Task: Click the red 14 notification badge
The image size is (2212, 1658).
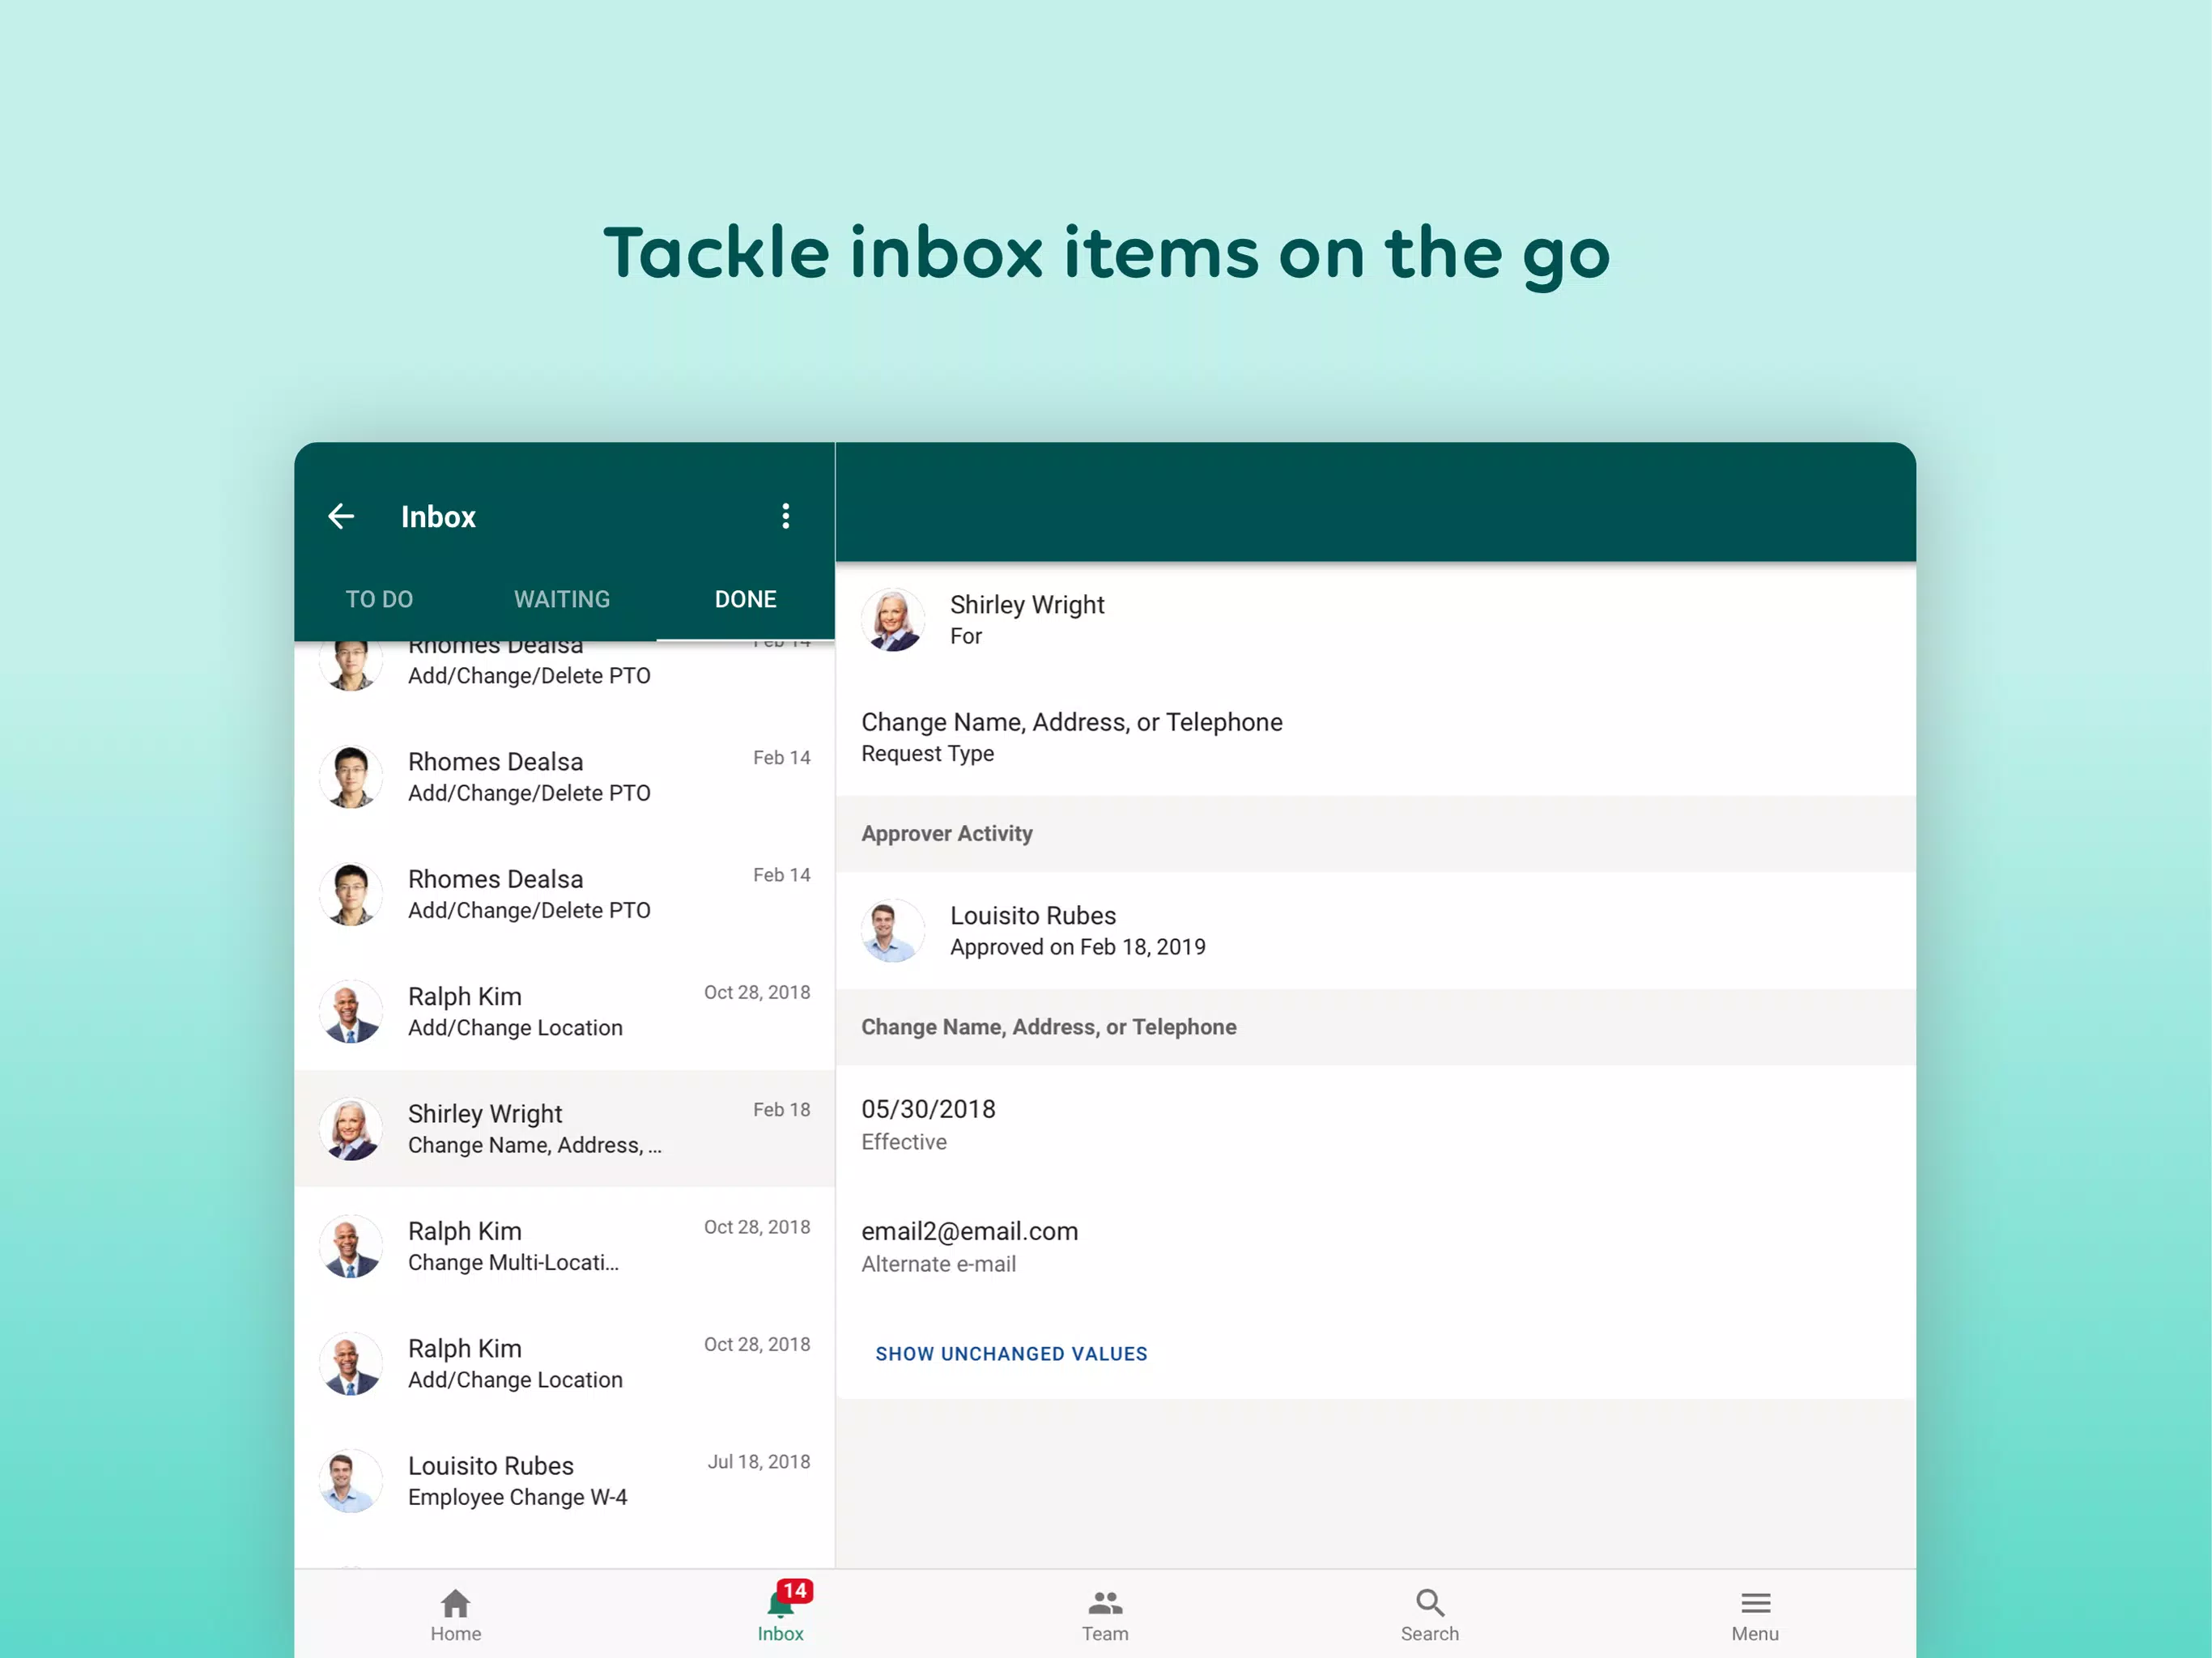Action: (x=795, y=1591)
